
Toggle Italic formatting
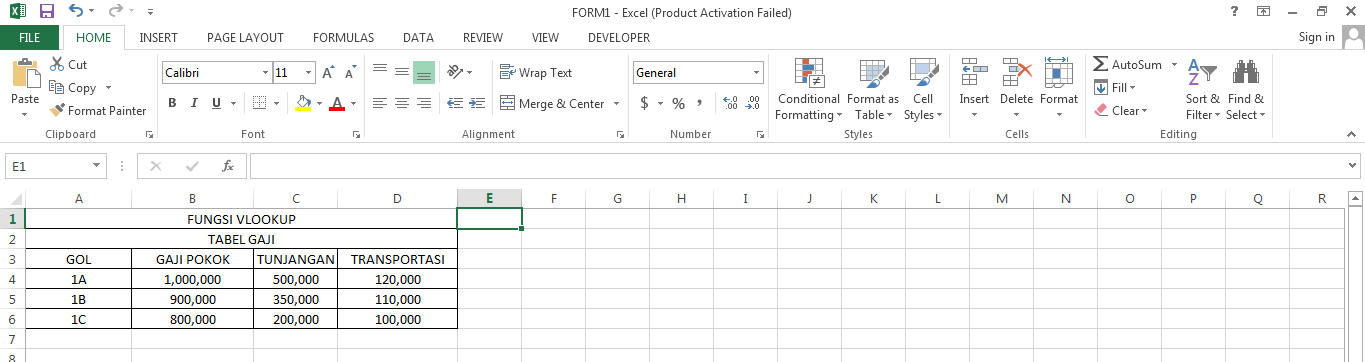(x=194, y=103)
